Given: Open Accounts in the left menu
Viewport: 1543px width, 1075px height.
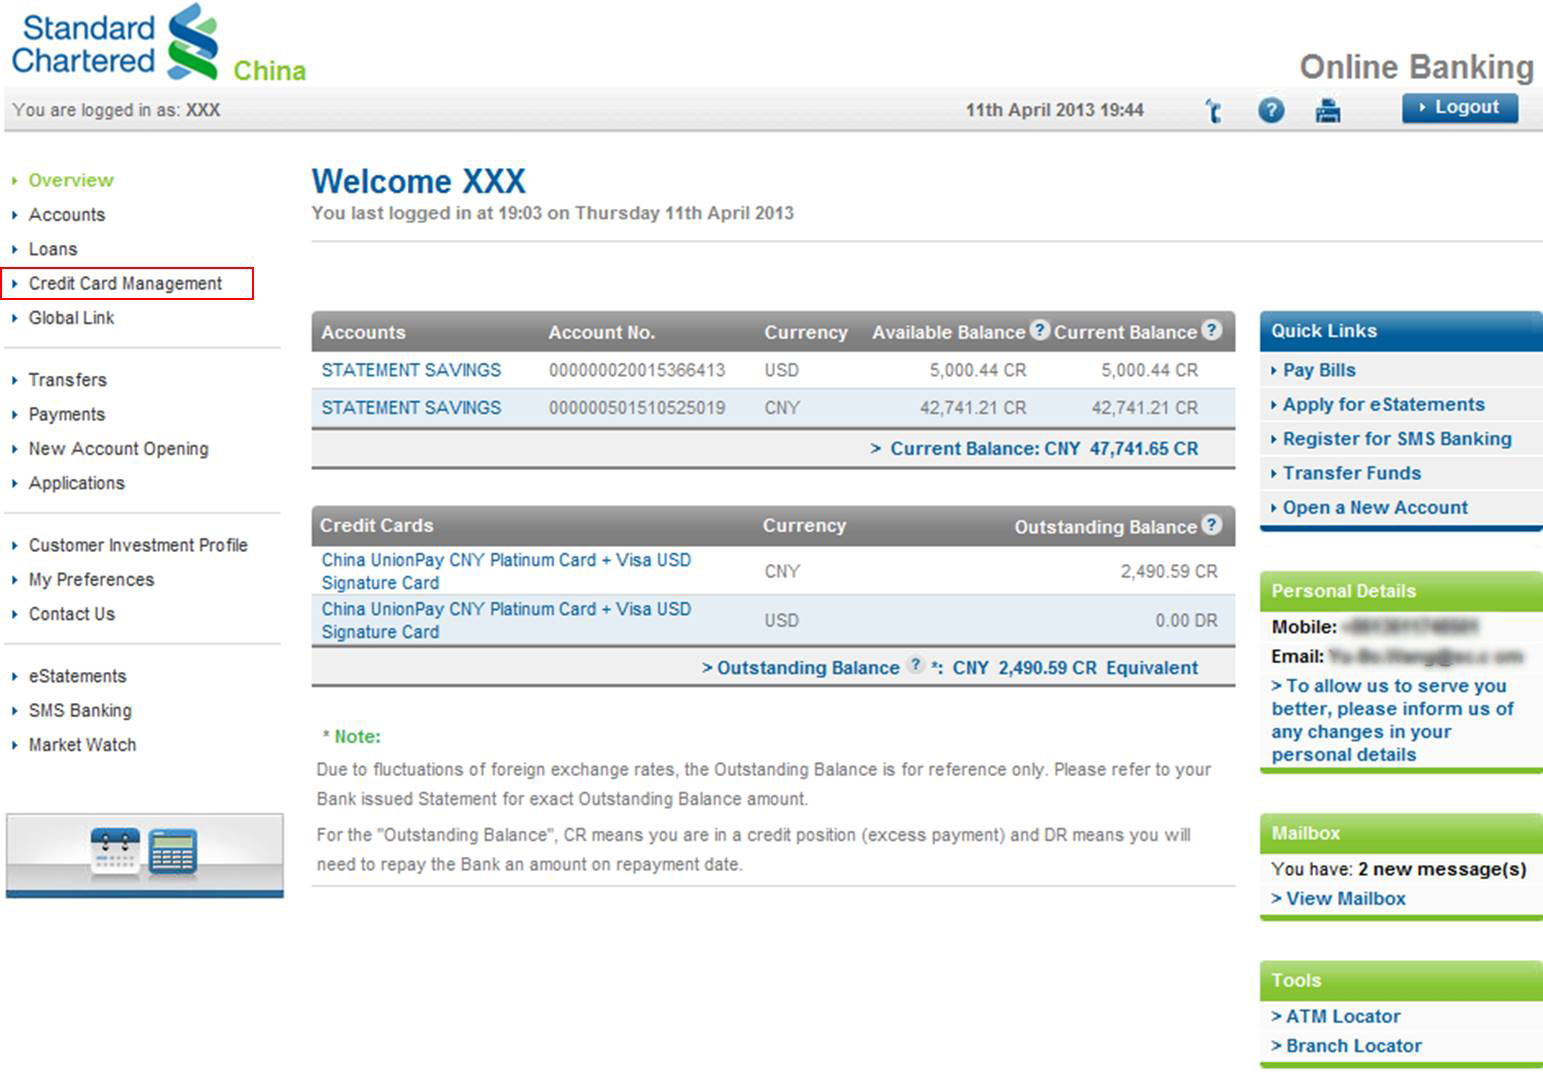Looking at the screenshot, I should (66, 215).
